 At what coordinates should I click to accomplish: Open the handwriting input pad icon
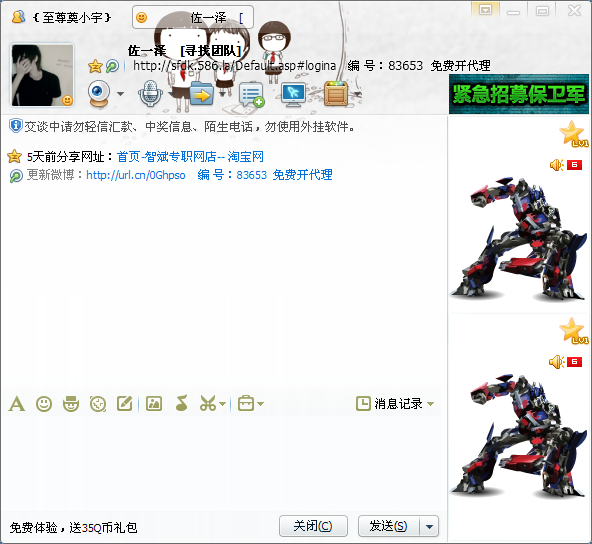pyautogui.click(x=125, y=404)
